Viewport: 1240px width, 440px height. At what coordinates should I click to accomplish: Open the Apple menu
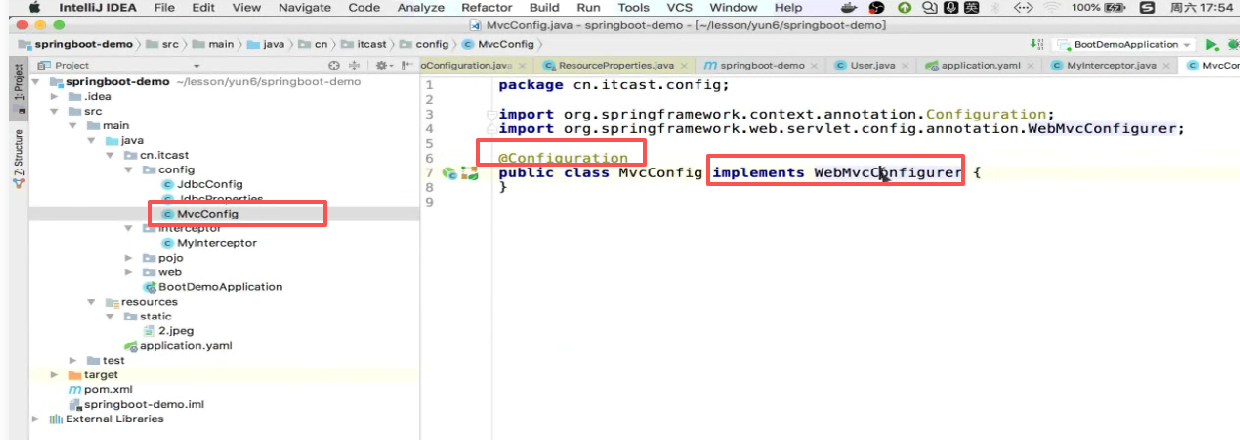click(34, 7)
